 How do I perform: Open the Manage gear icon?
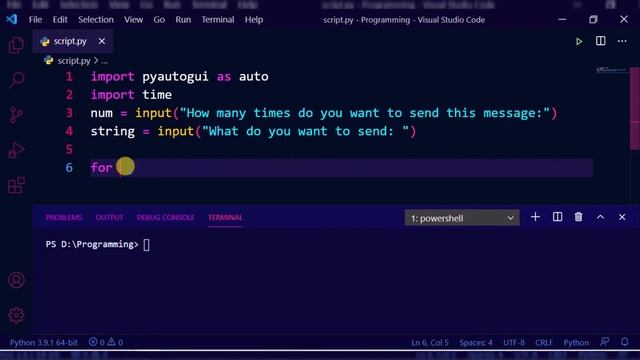pos(16,315)
